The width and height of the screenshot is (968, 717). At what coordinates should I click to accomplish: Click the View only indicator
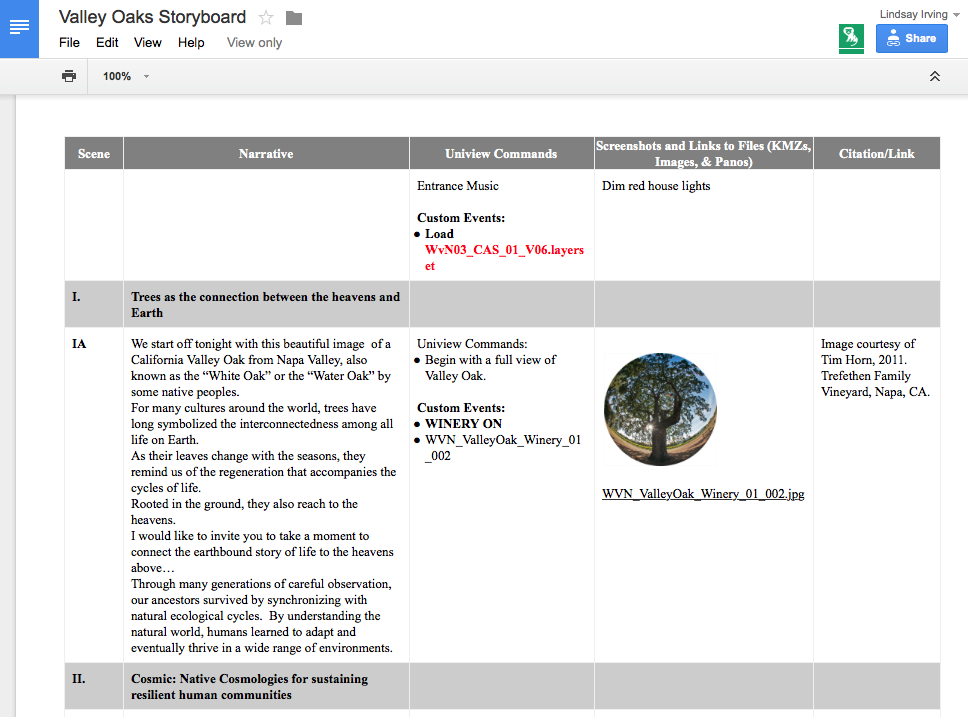coord(254,43)
